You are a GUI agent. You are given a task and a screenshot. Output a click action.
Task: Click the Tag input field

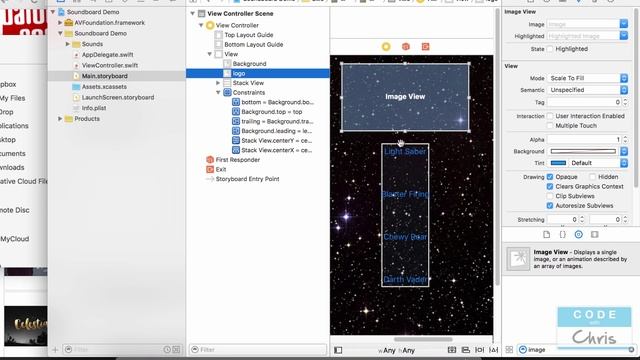pos(584,102)
